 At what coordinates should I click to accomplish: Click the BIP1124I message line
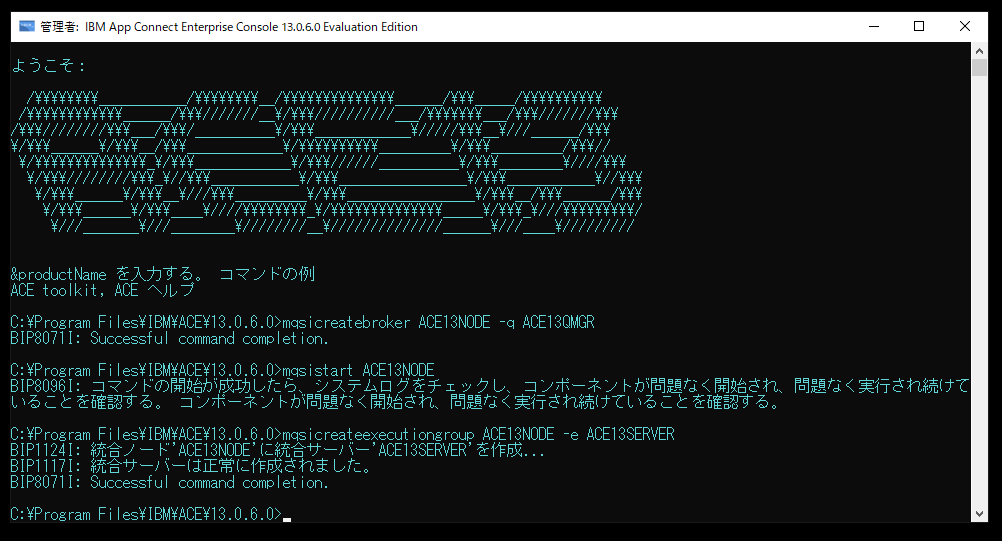click(278, 450)
